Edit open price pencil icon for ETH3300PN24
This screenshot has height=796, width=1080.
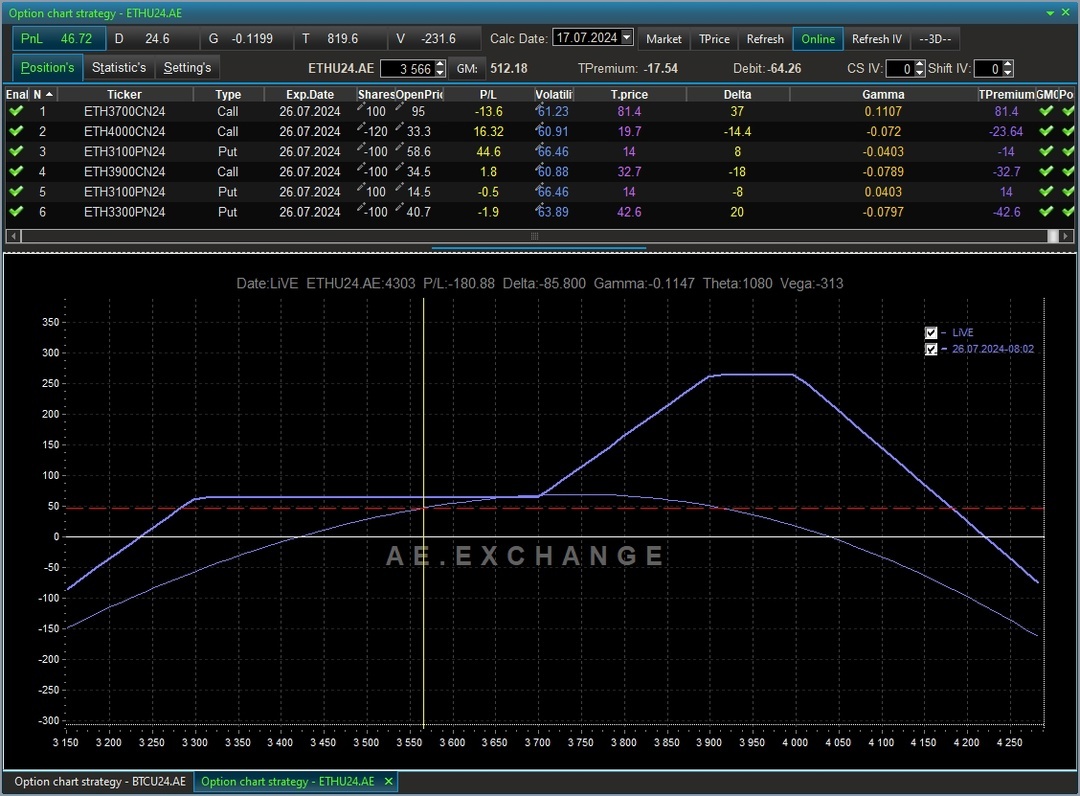point(399,208)
